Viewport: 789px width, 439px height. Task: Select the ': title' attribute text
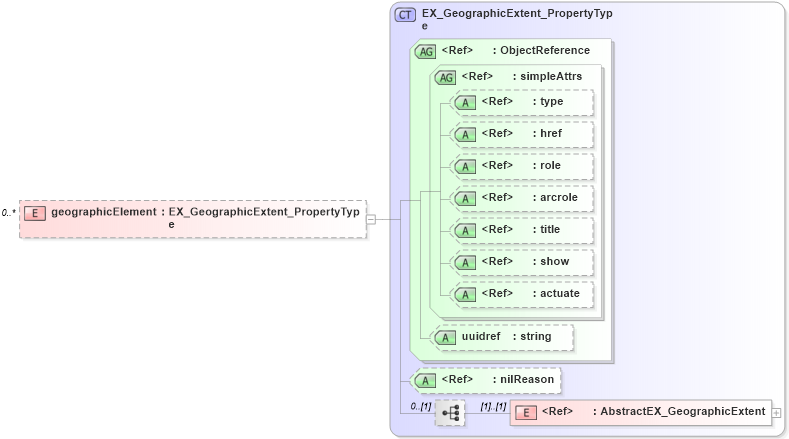[x=546, y=230]
